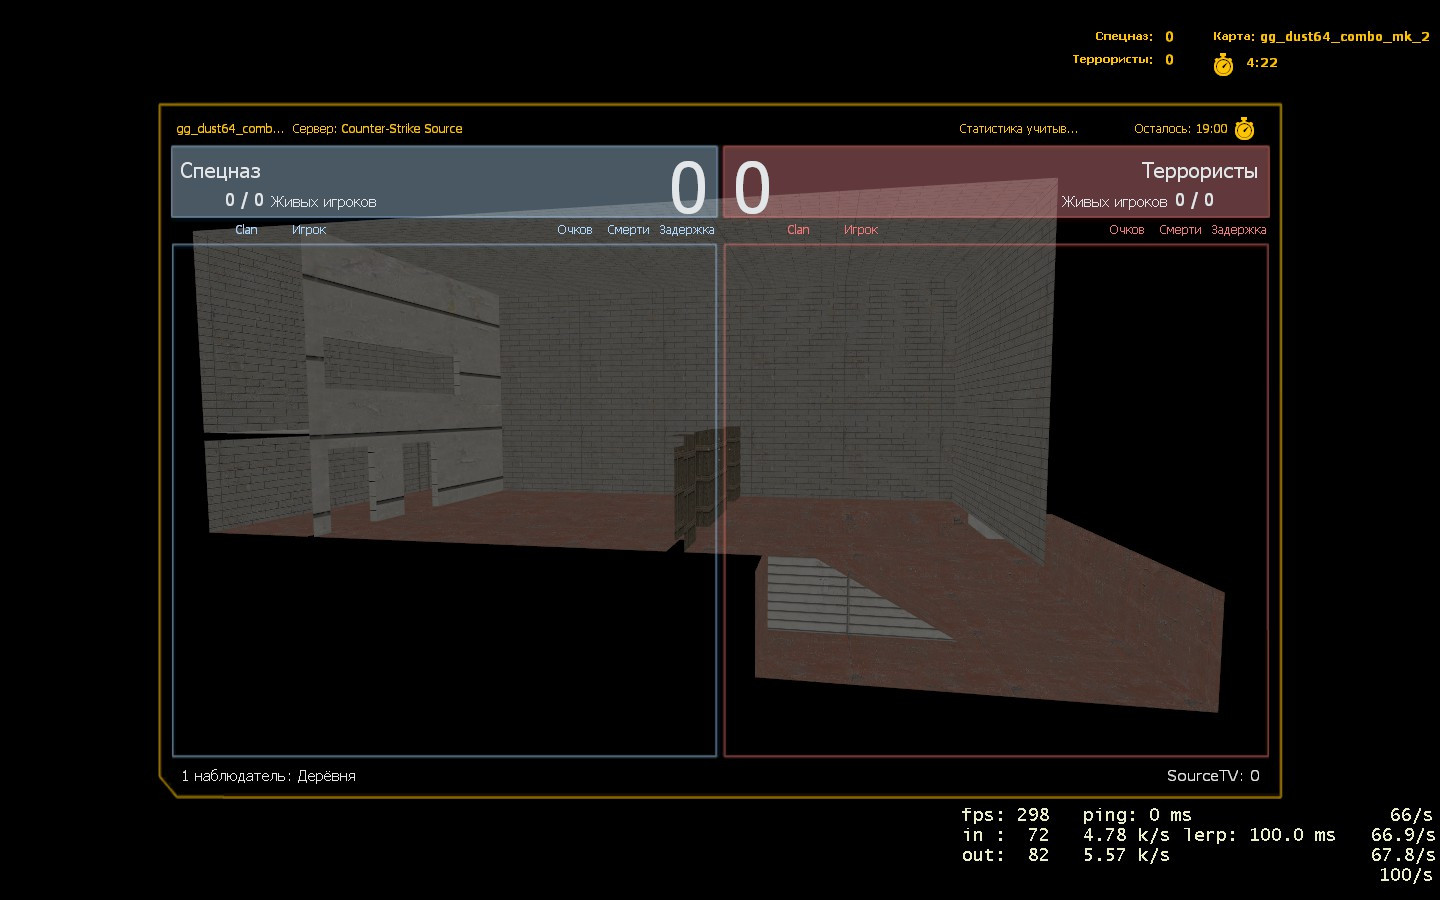
Task: Click the map name gg_dust64_combo_mk_2
Action: point(1345,37)
